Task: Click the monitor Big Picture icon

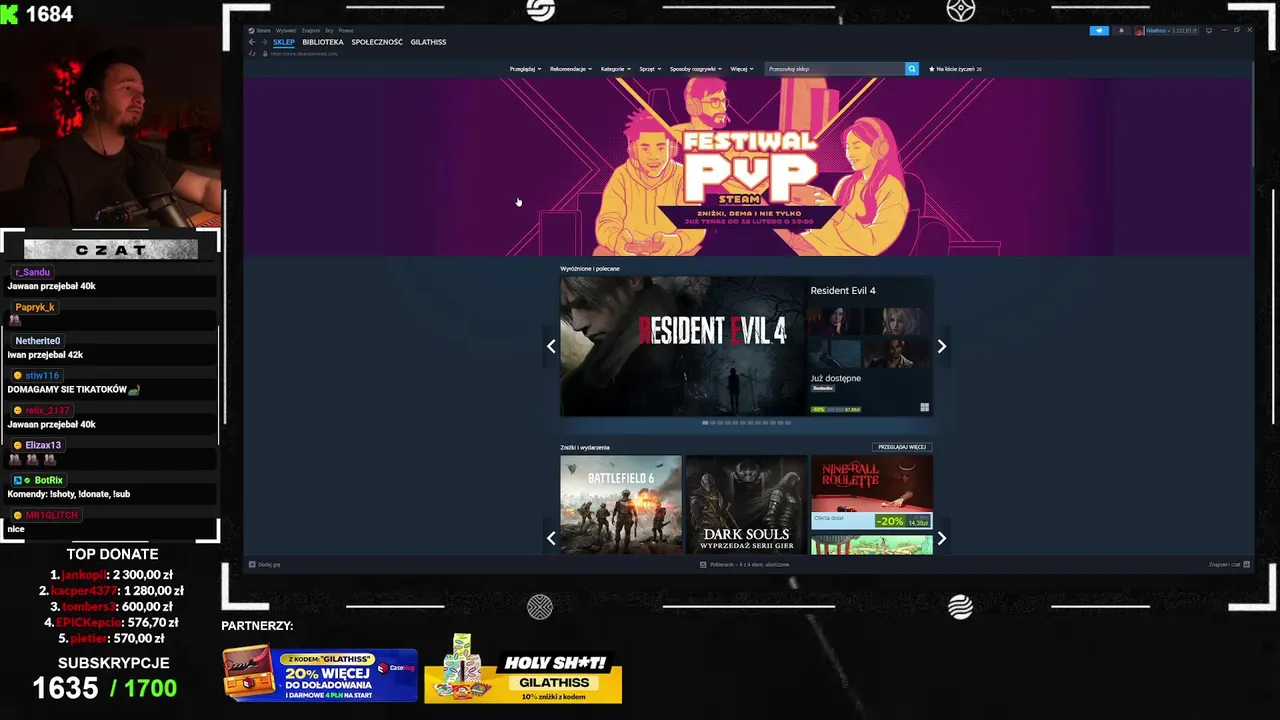Action: [1209, 30]
